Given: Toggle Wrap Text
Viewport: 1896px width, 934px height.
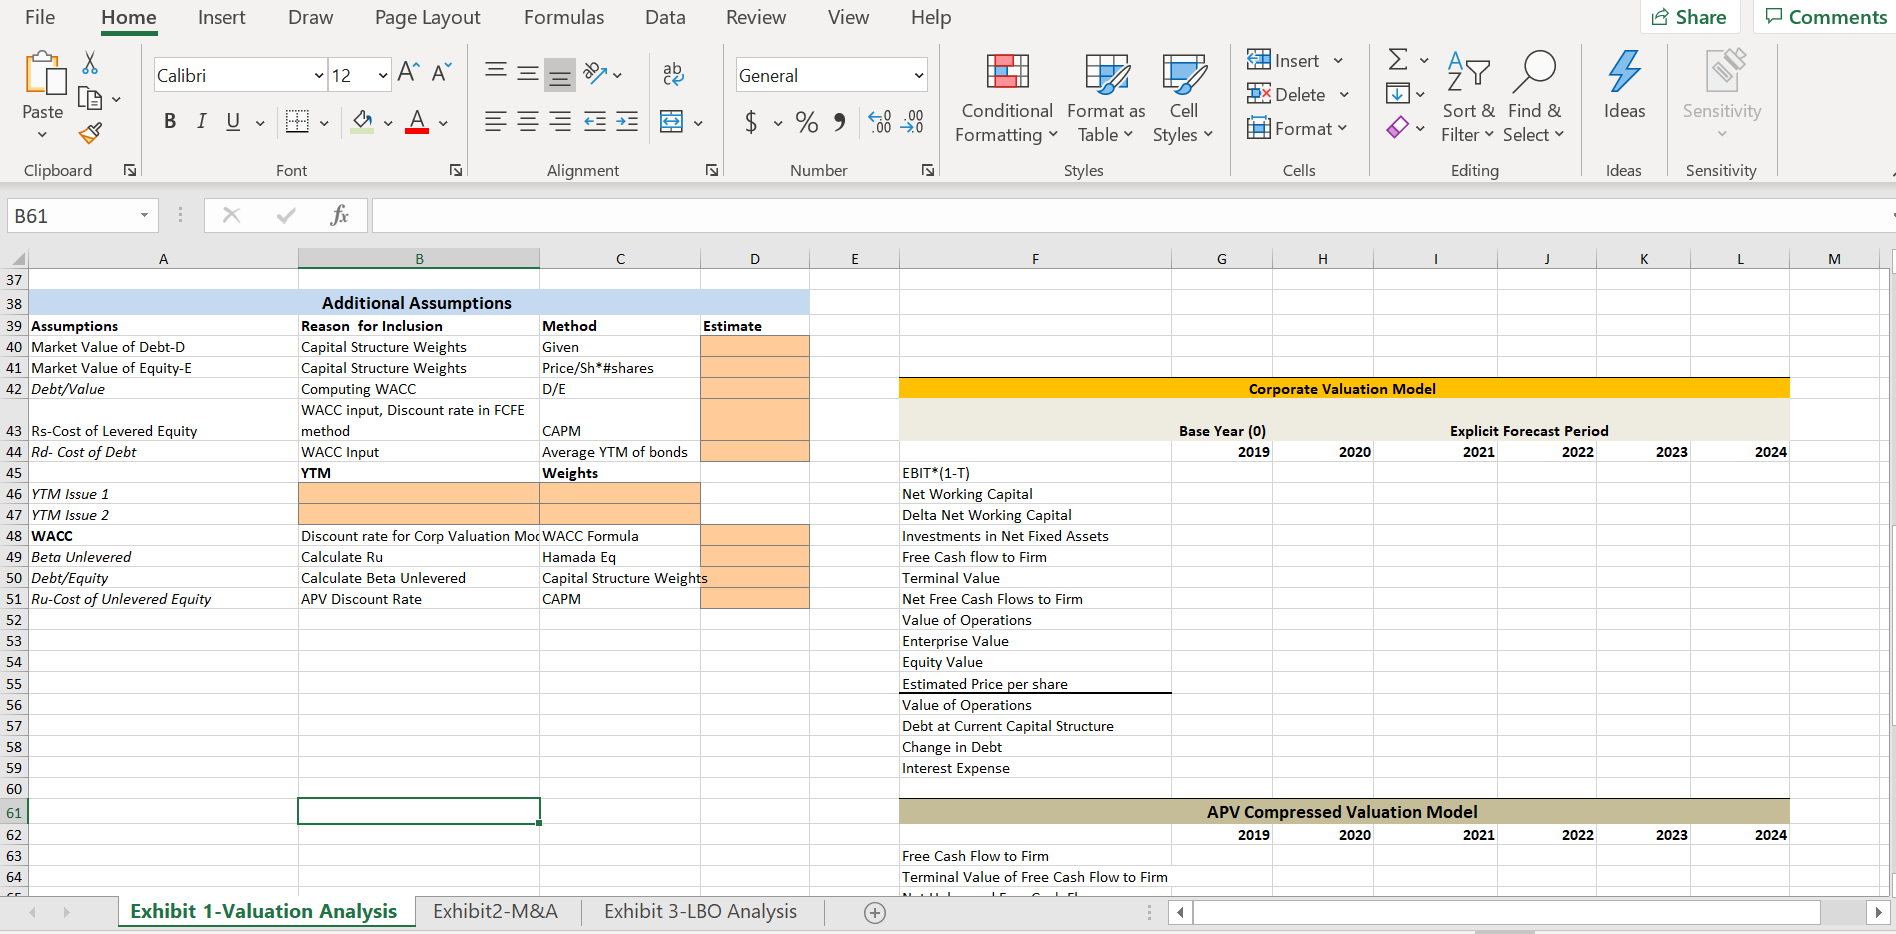Looking at the screenshot, I should [x=673, y=72].
